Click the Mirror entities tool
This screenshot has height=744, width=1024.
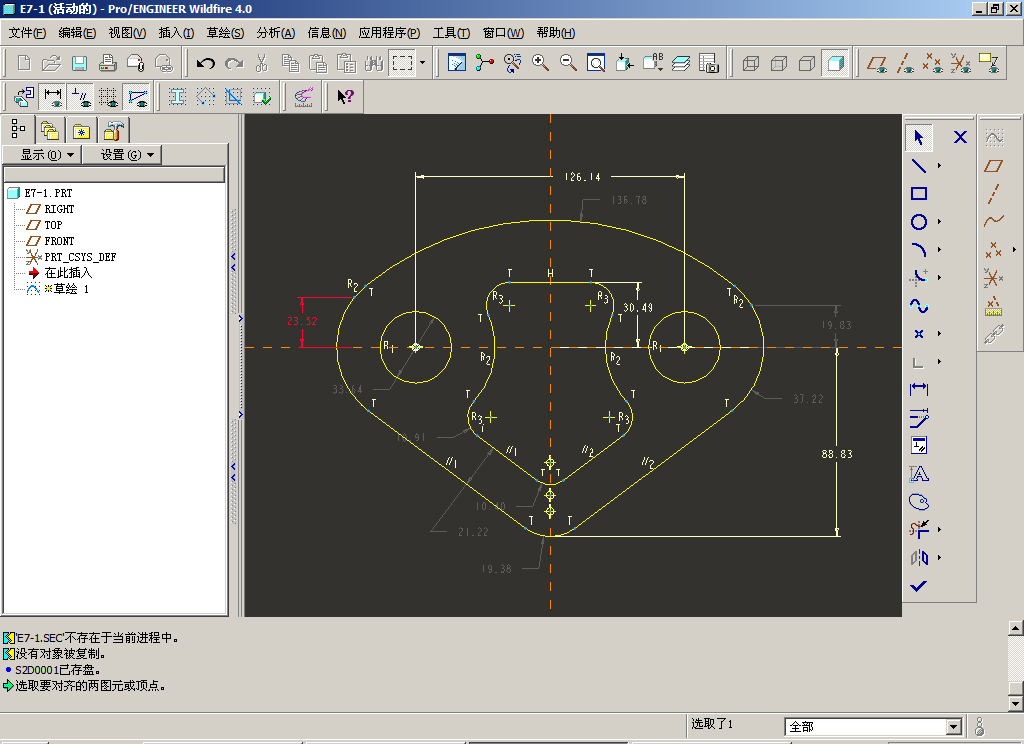(919, 558)
